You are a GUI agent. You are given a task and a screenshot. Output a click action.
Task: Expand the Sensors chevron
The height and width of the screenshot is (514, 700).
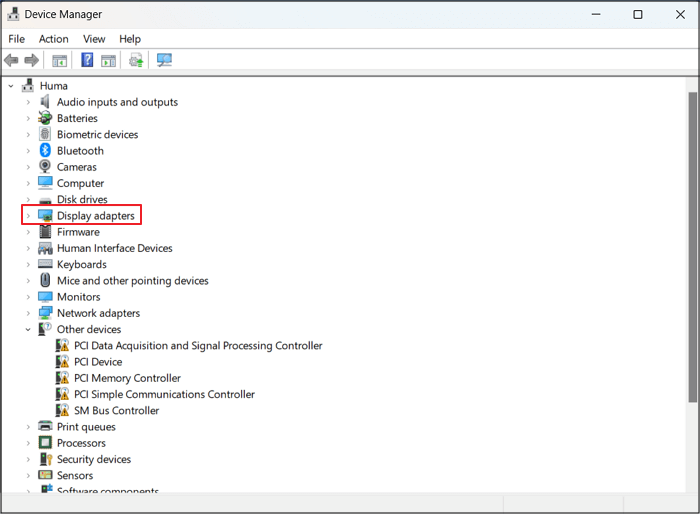(x=28, y=475)
